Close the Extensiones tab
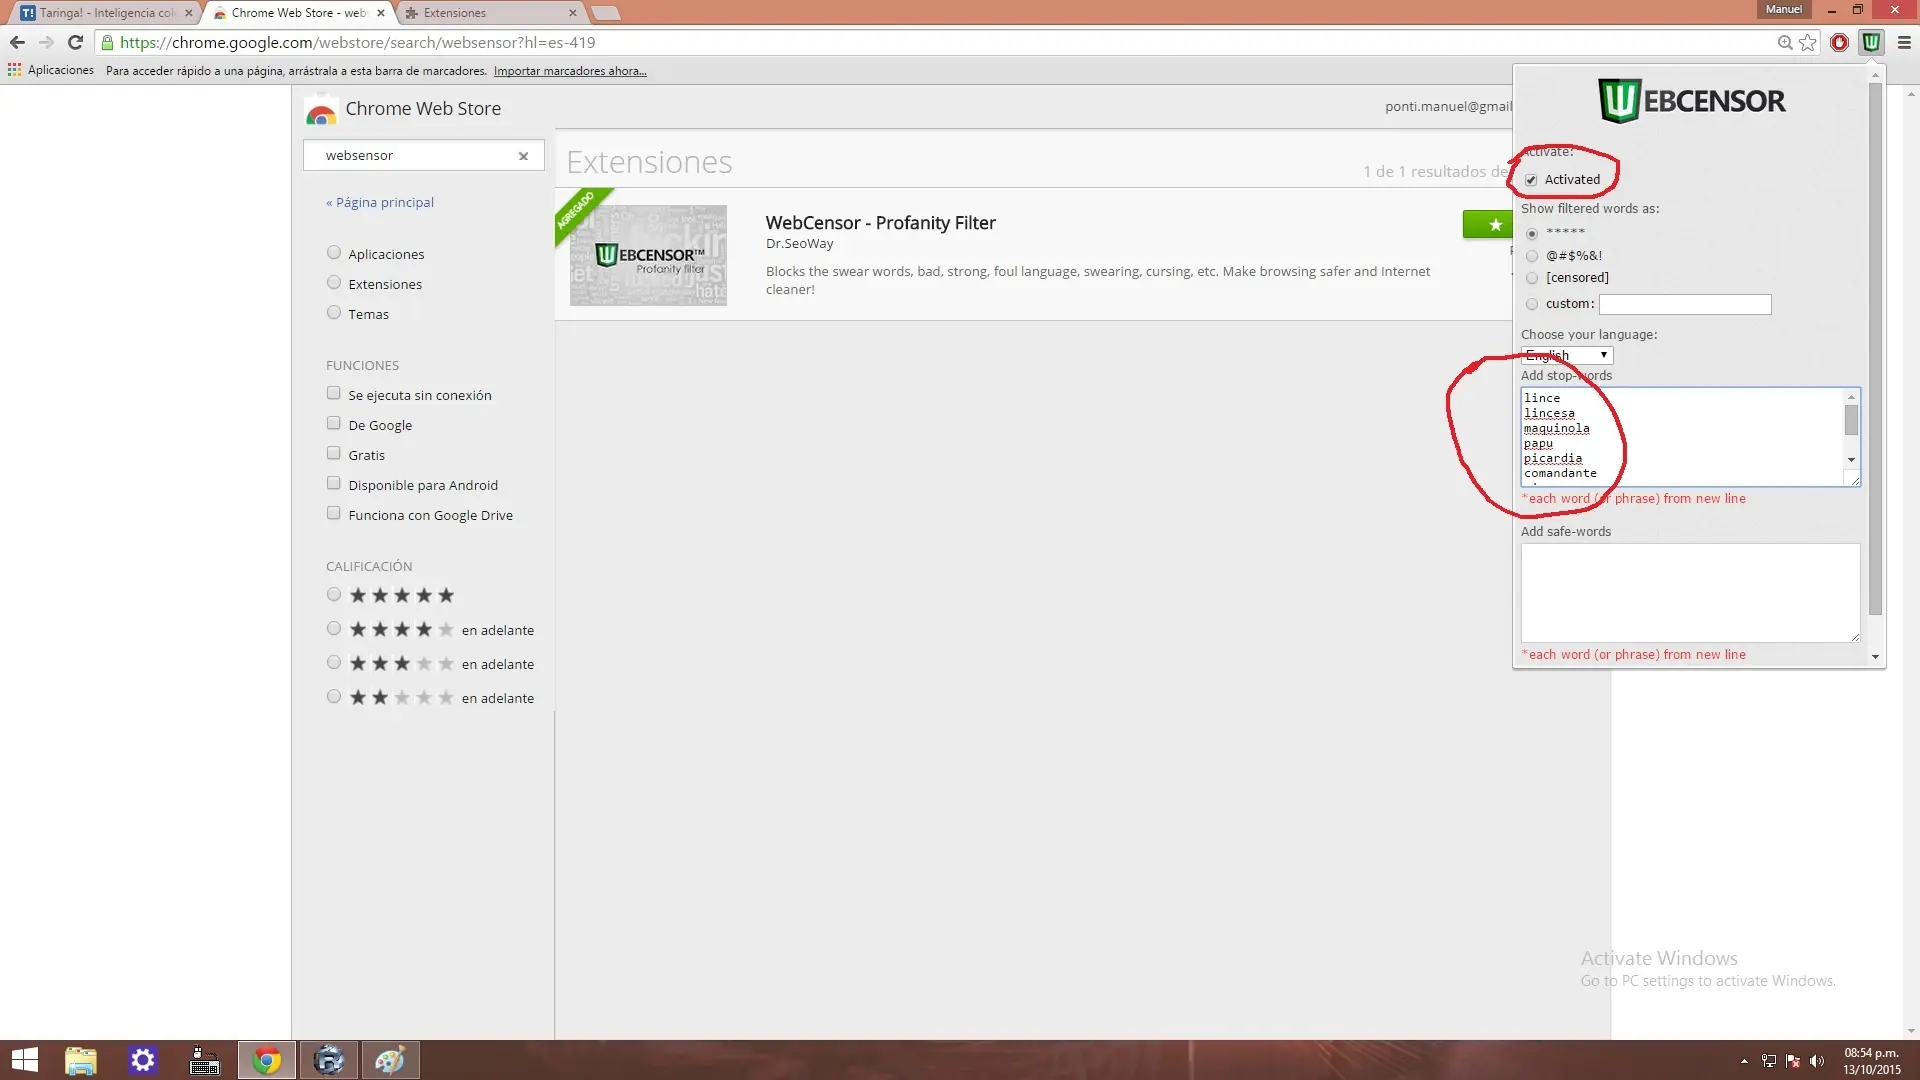1920x1080 pixels. coord(572,13)
